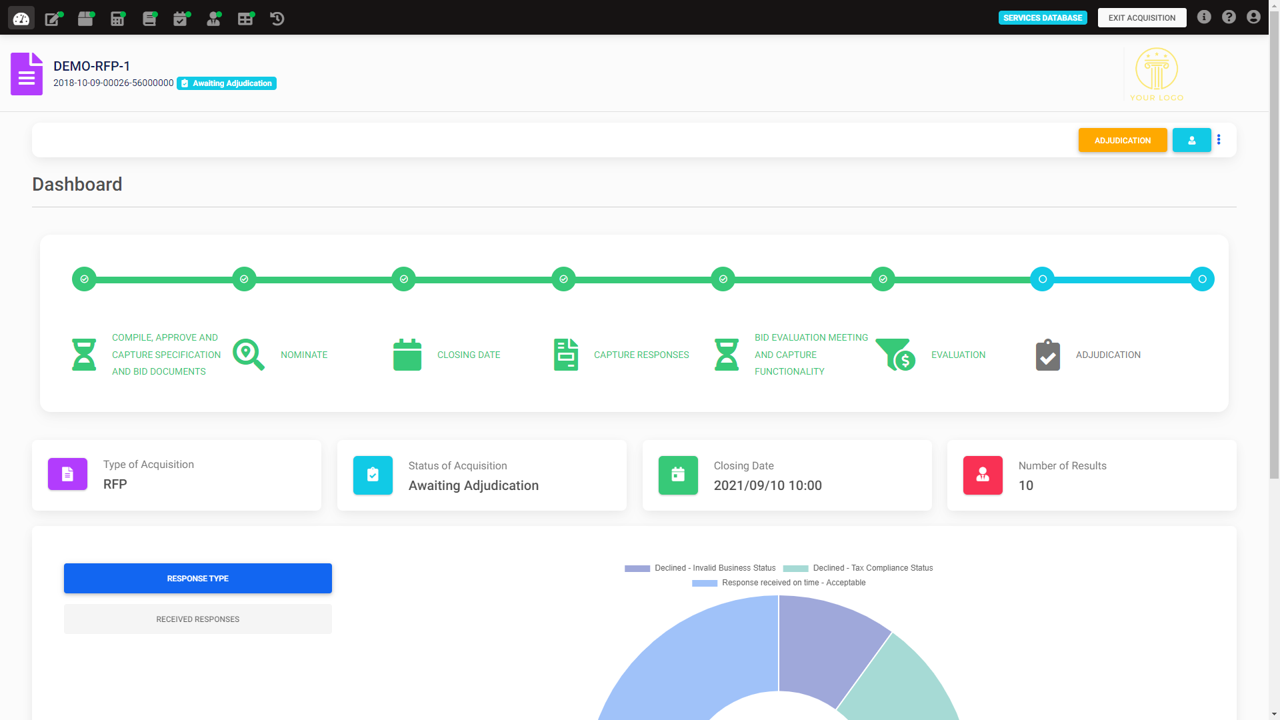1280x720 pixels.
Task: Open the calculator icon in top toolbar
Action: [117, 18]
